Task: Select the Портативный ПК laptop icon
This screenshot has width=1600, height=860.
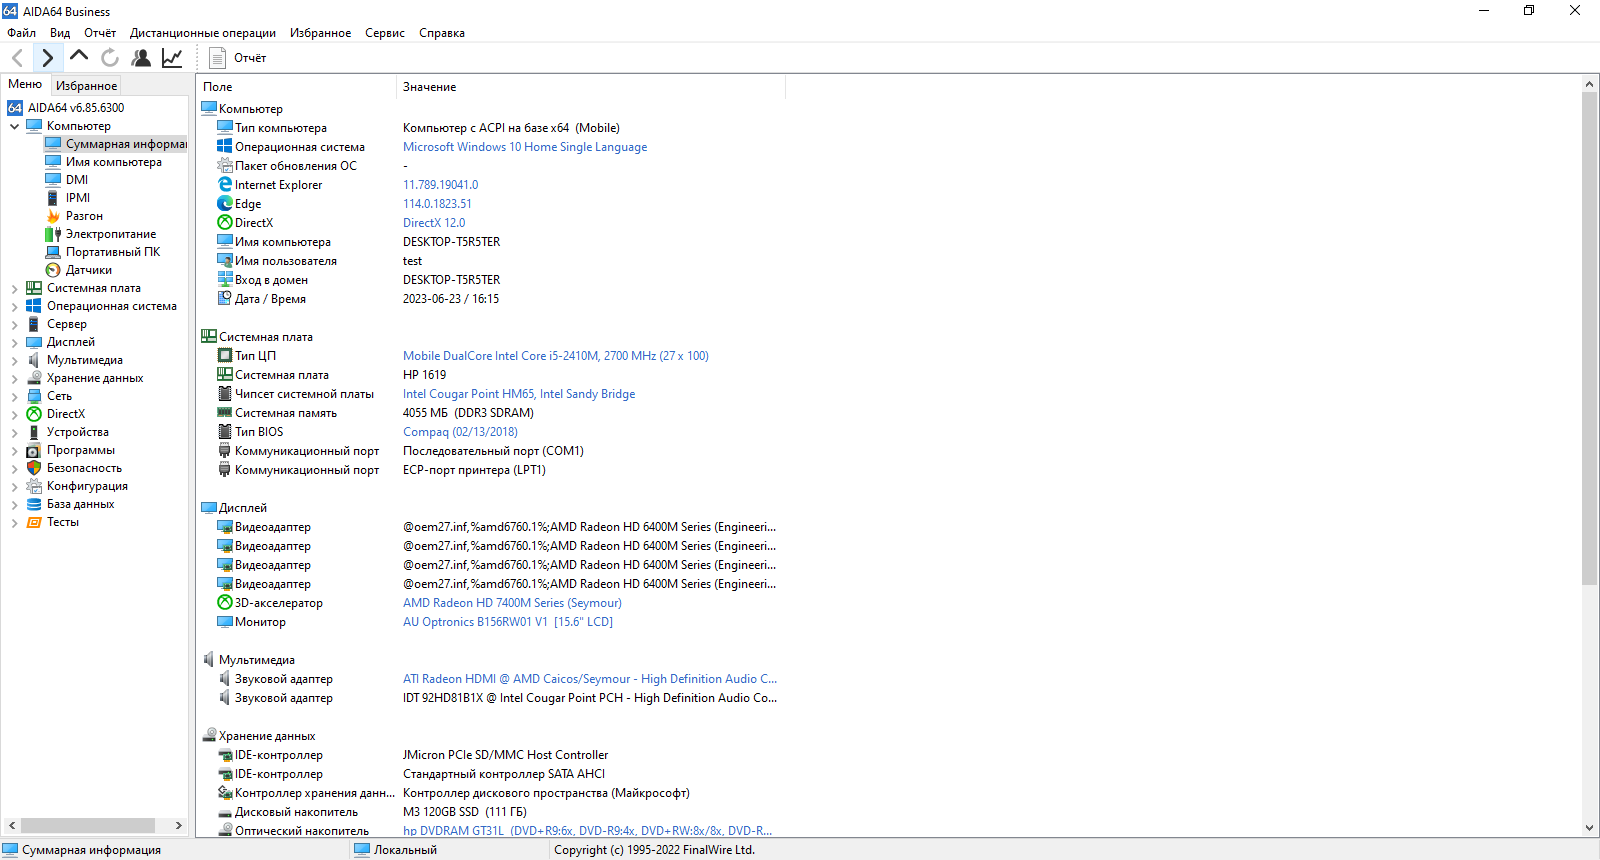Action: [x=53, y=252]
